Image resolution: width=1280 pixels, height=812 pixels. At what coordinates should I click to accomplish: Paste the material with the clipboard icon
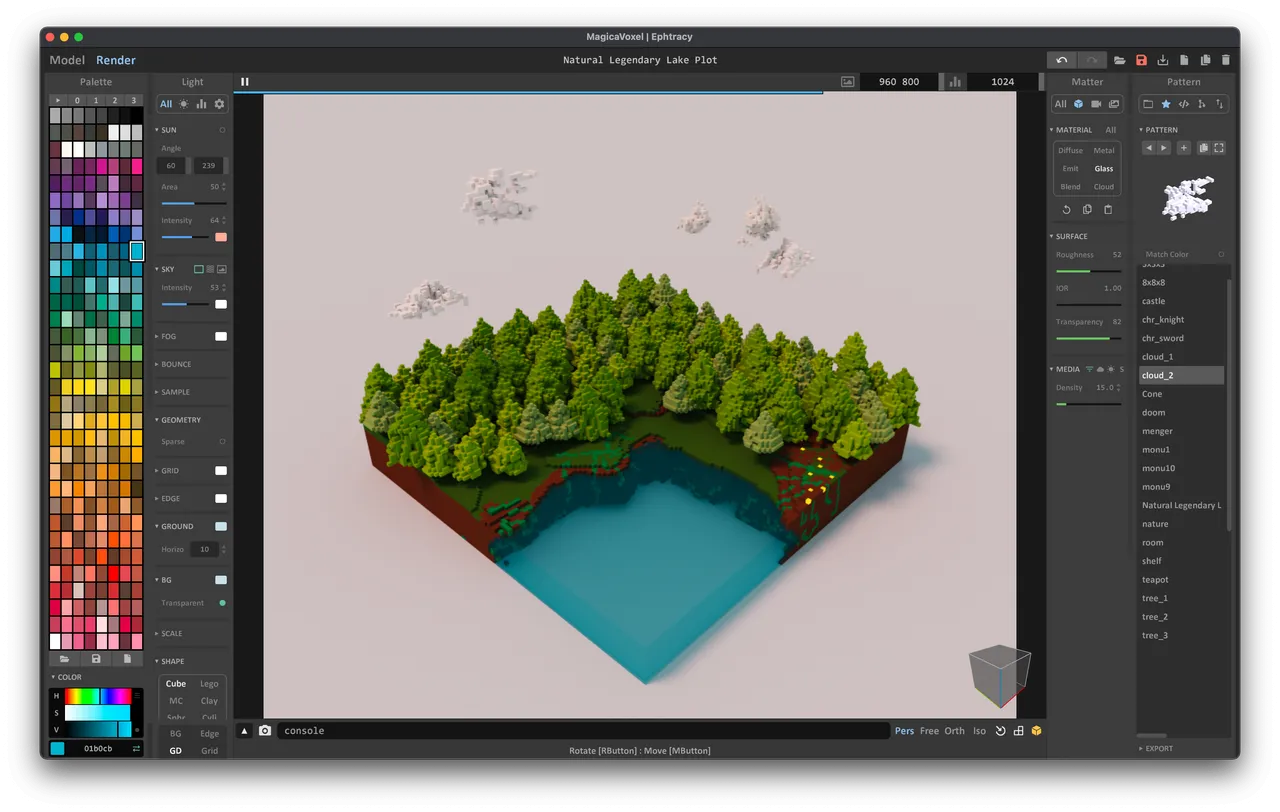point(1108,210)
